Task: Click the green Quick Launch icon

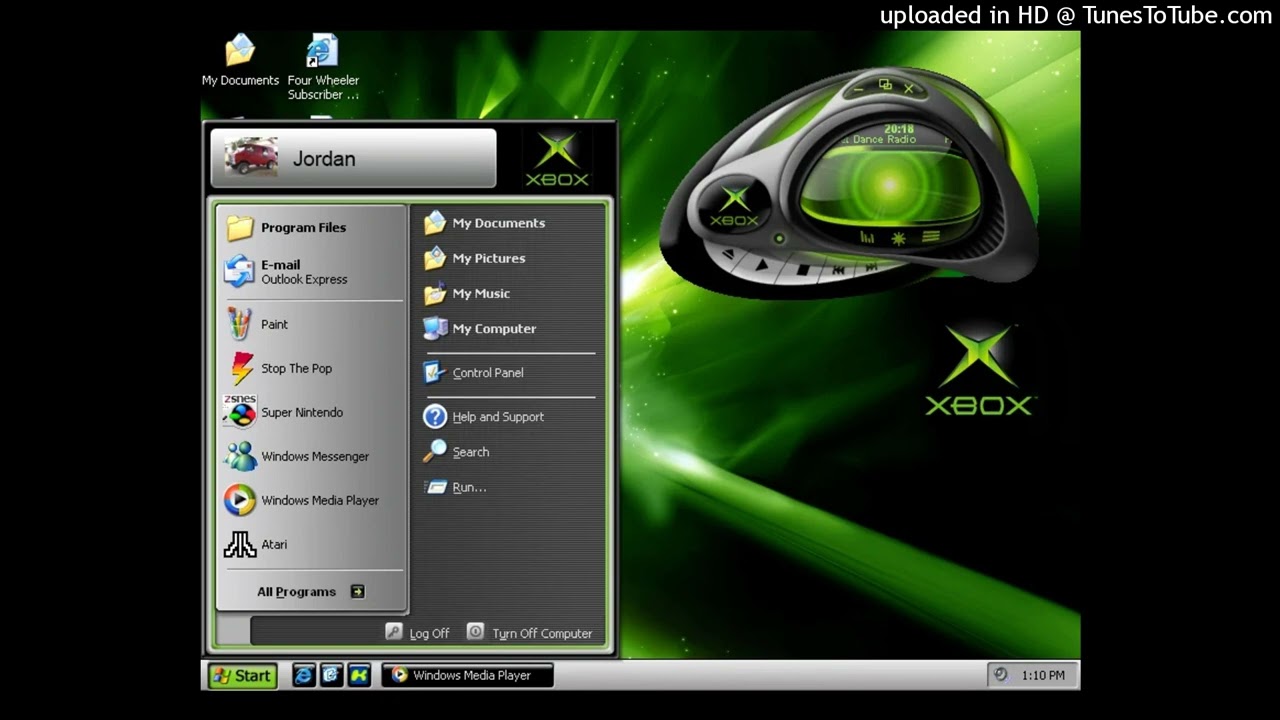Action: point(359,675)
